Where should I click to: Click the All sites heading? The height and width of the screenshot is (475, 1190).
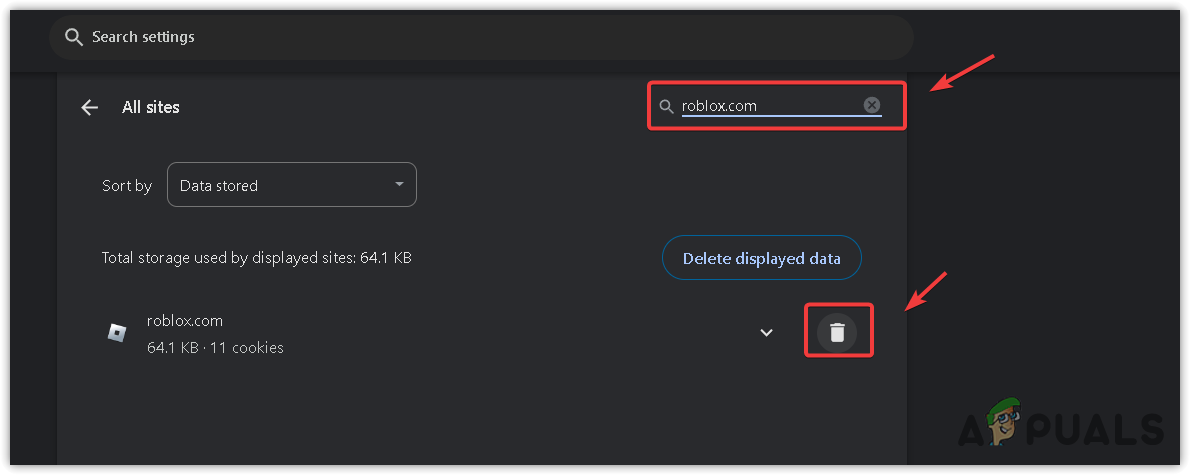coord(151,107)
